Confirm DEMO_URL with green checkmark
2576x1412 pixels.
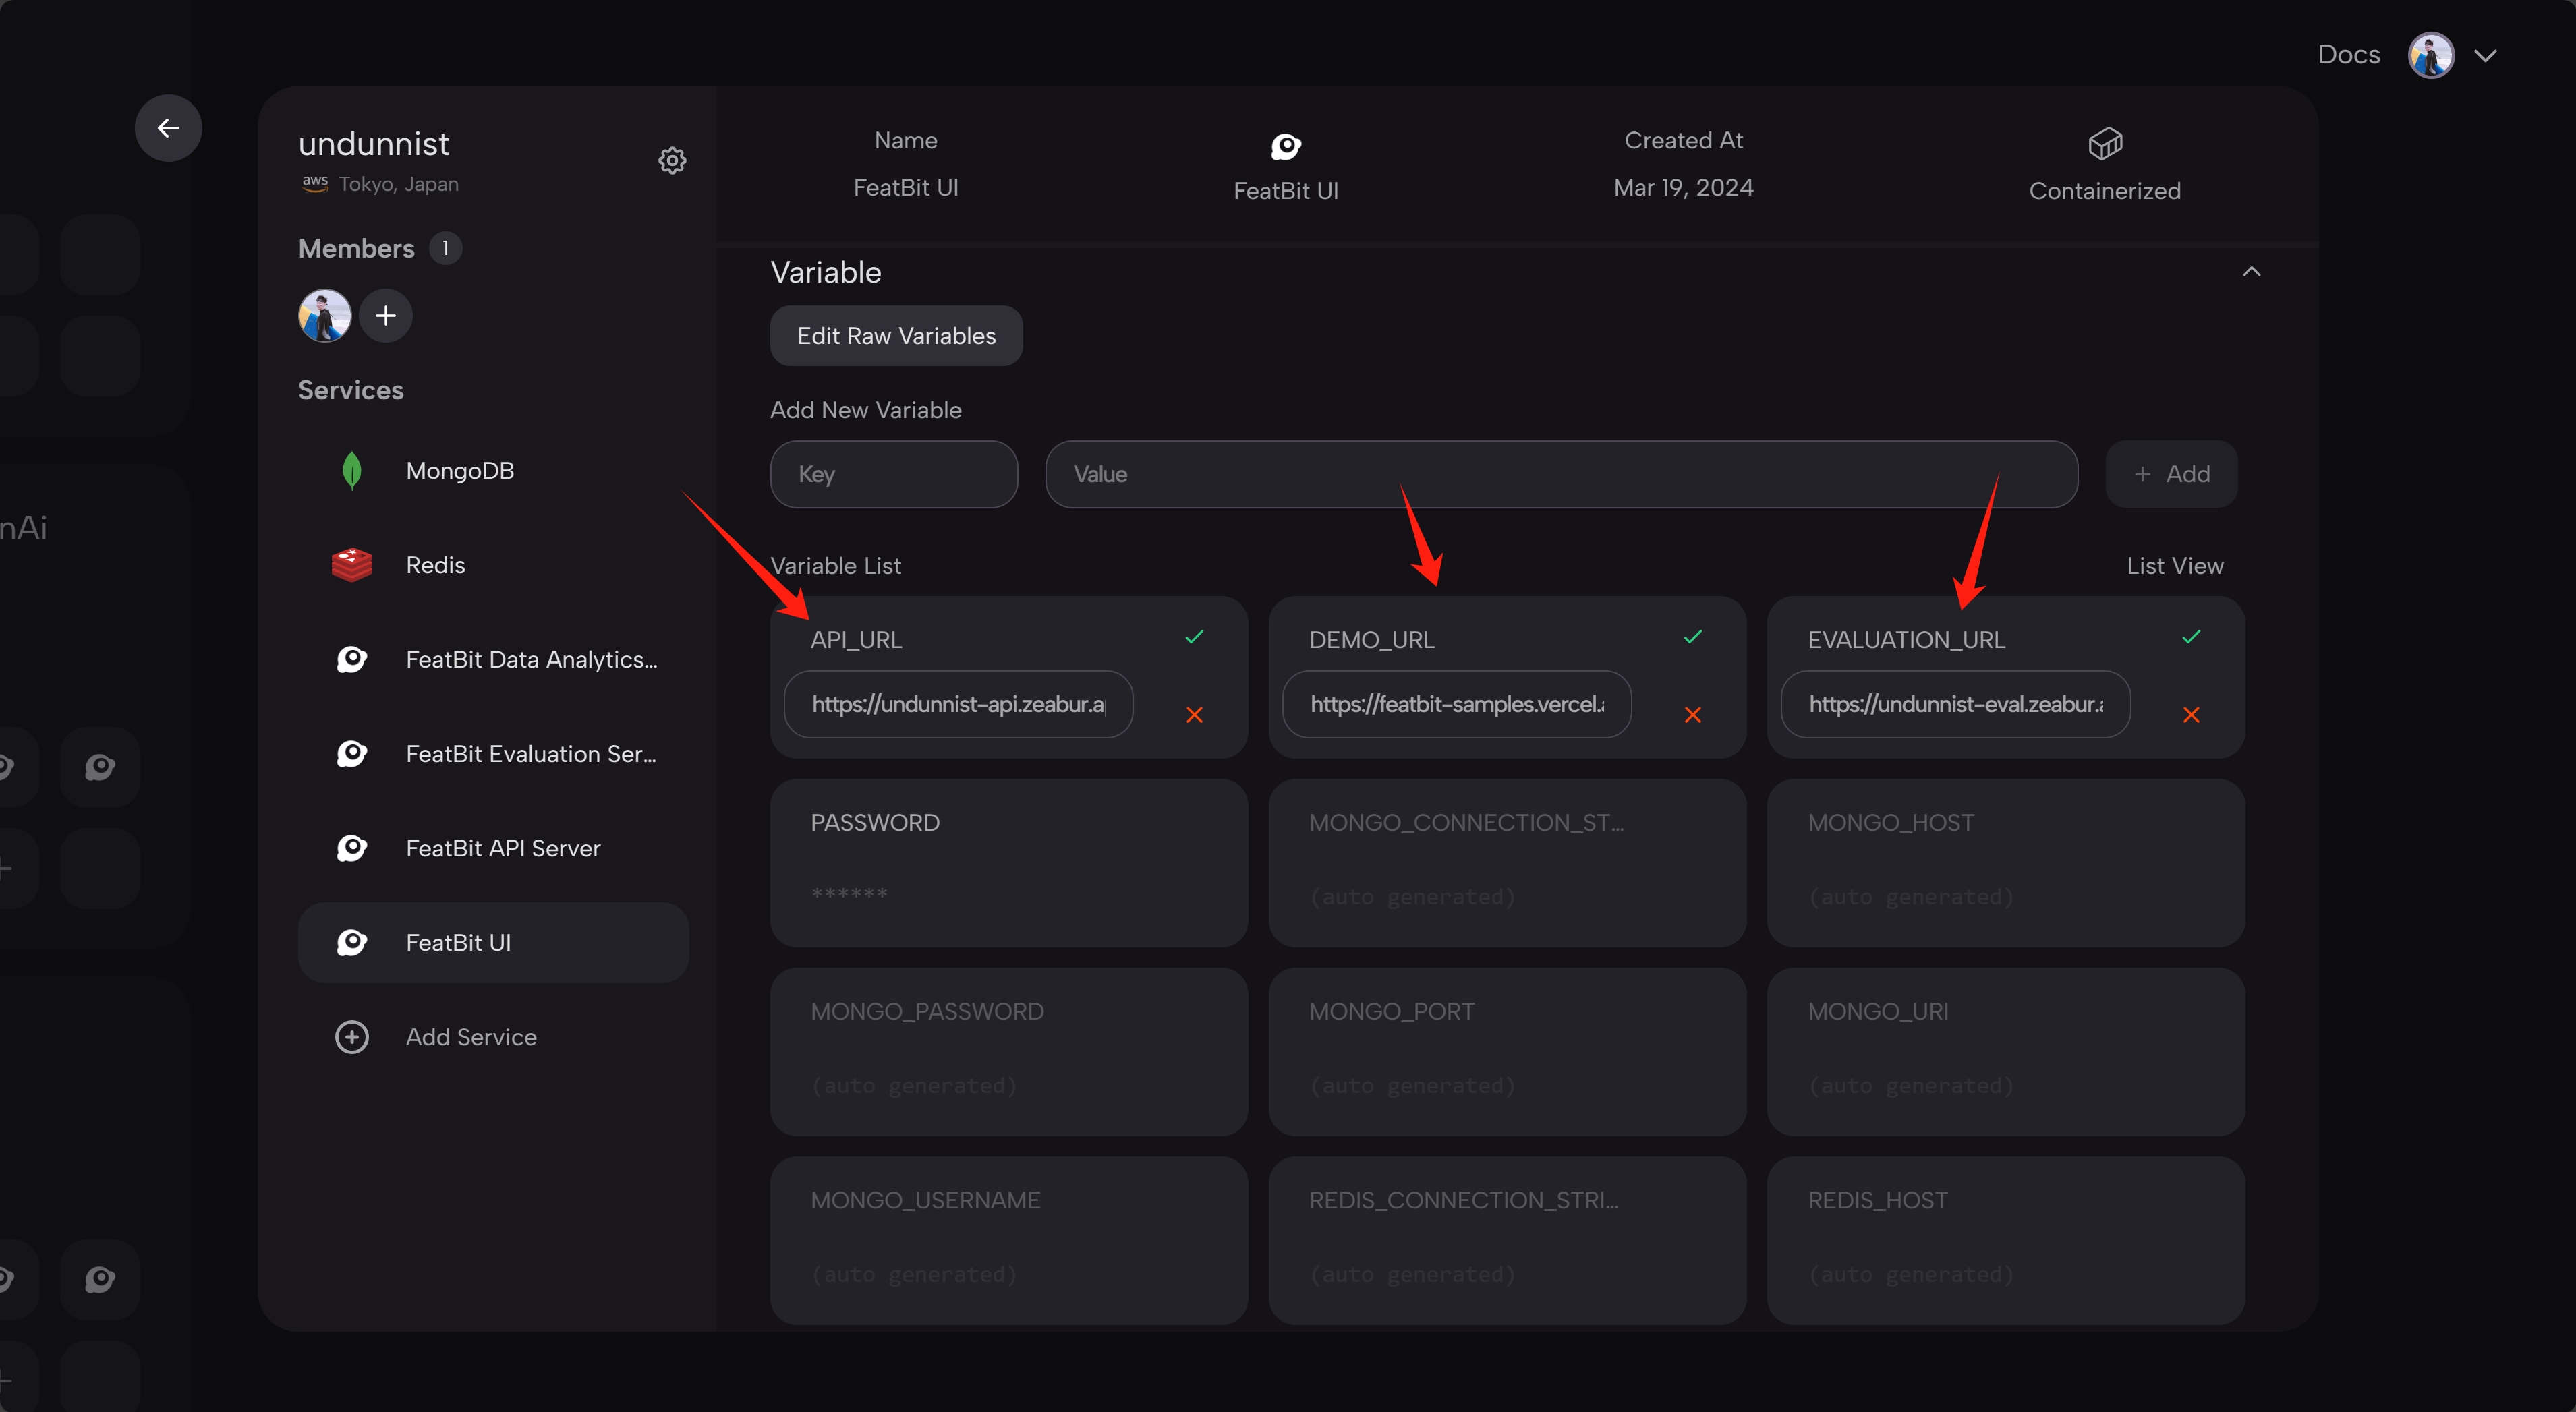click(x=1692, y=637)
